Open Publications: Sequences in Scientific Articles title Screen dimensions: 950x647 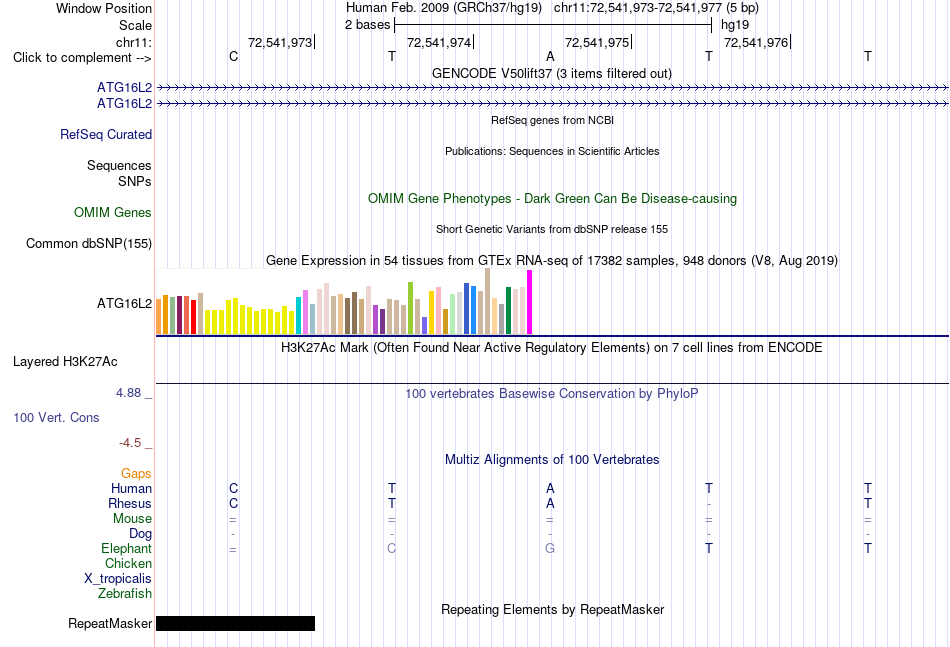(x=552, y=151)
